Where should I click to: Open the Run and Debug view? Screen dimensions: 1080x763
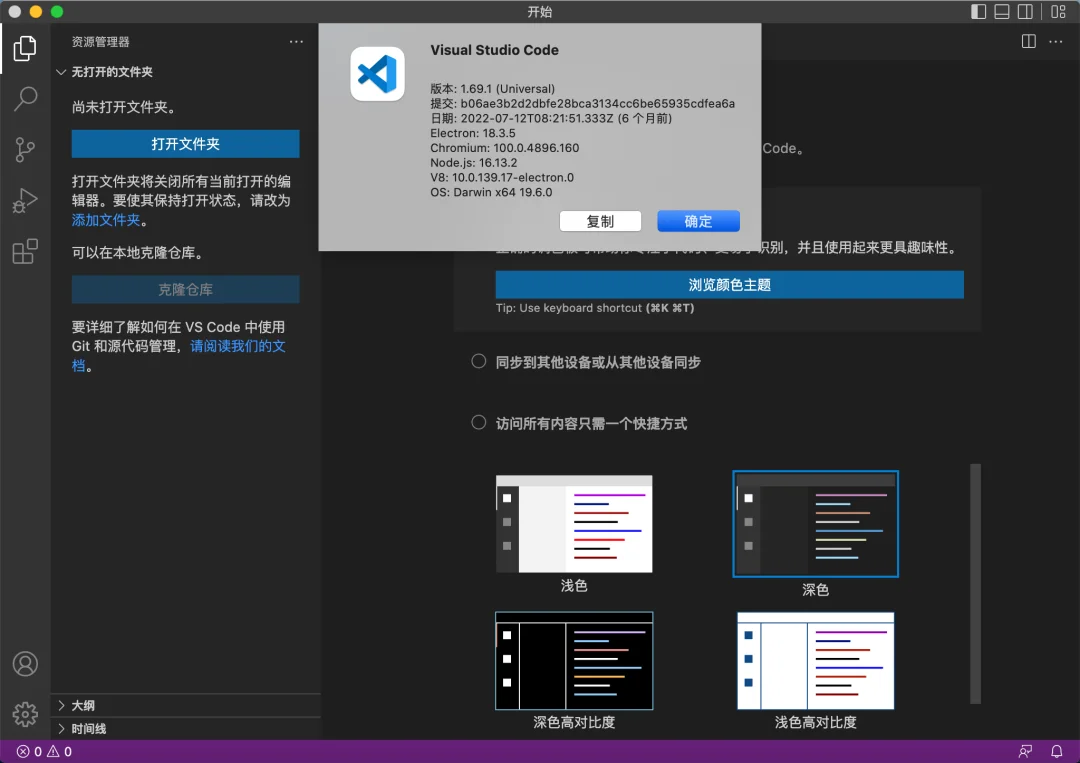25,200
